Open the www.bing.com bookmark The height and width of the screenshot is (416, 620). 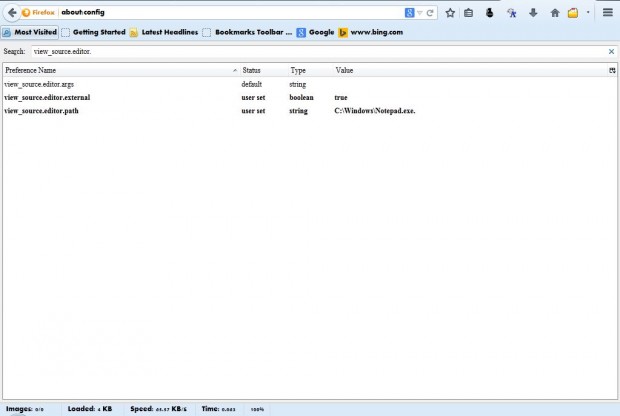[x=371, y=32]
